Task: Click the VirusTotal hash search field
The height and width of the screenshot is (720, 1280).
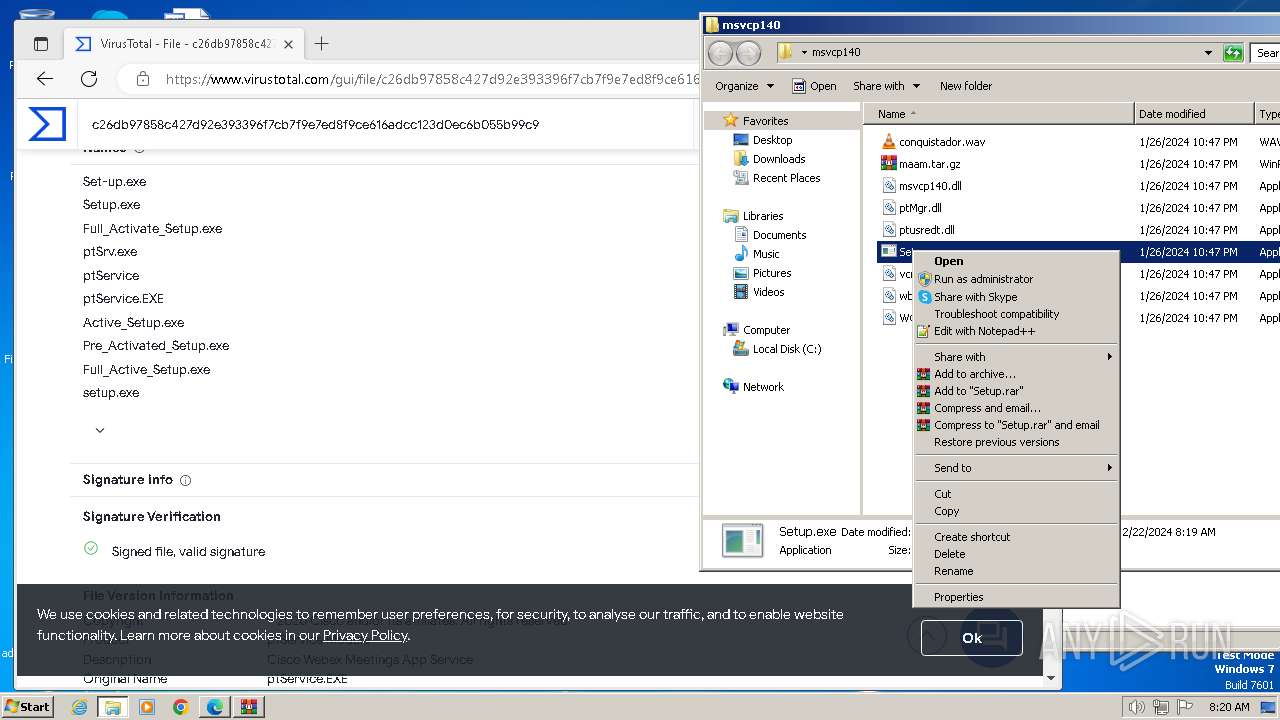Action: coord(385,125)
